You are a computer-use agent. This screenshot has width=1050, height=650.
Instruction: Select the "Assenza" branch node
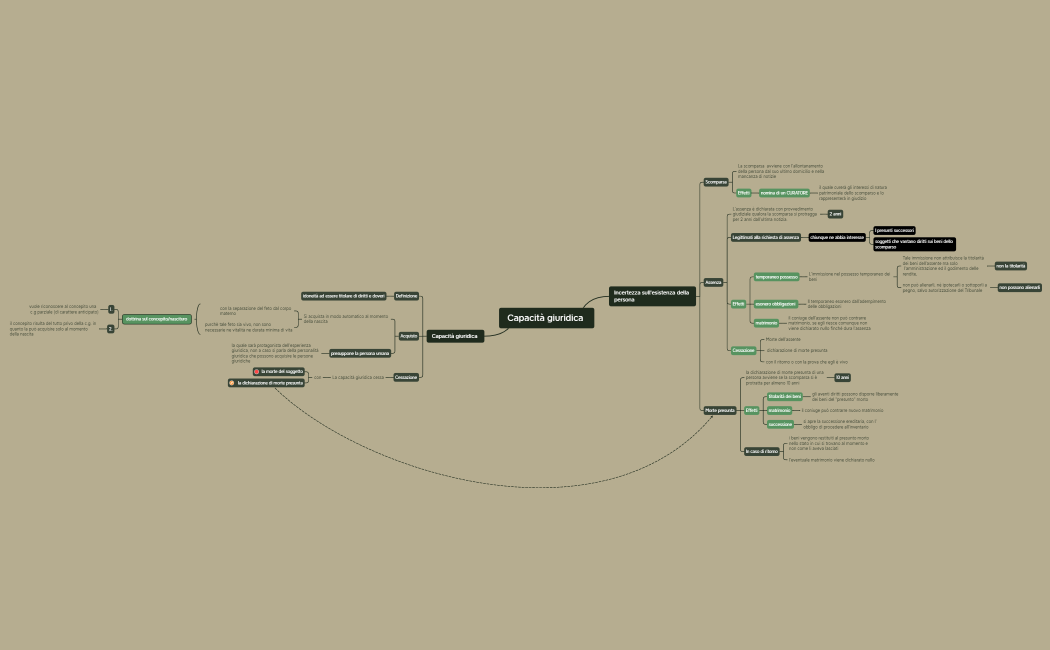(714, 282)
